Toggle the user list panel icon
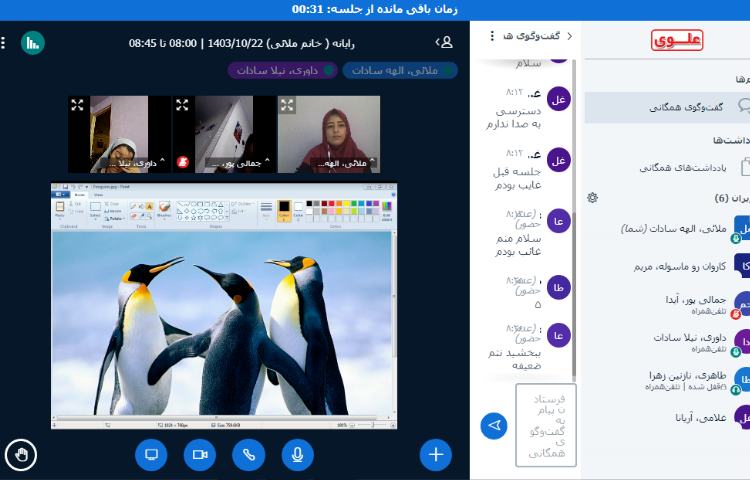Image resolution: width=750 pixels, height=480 pixels. click(x=444, y=43)
